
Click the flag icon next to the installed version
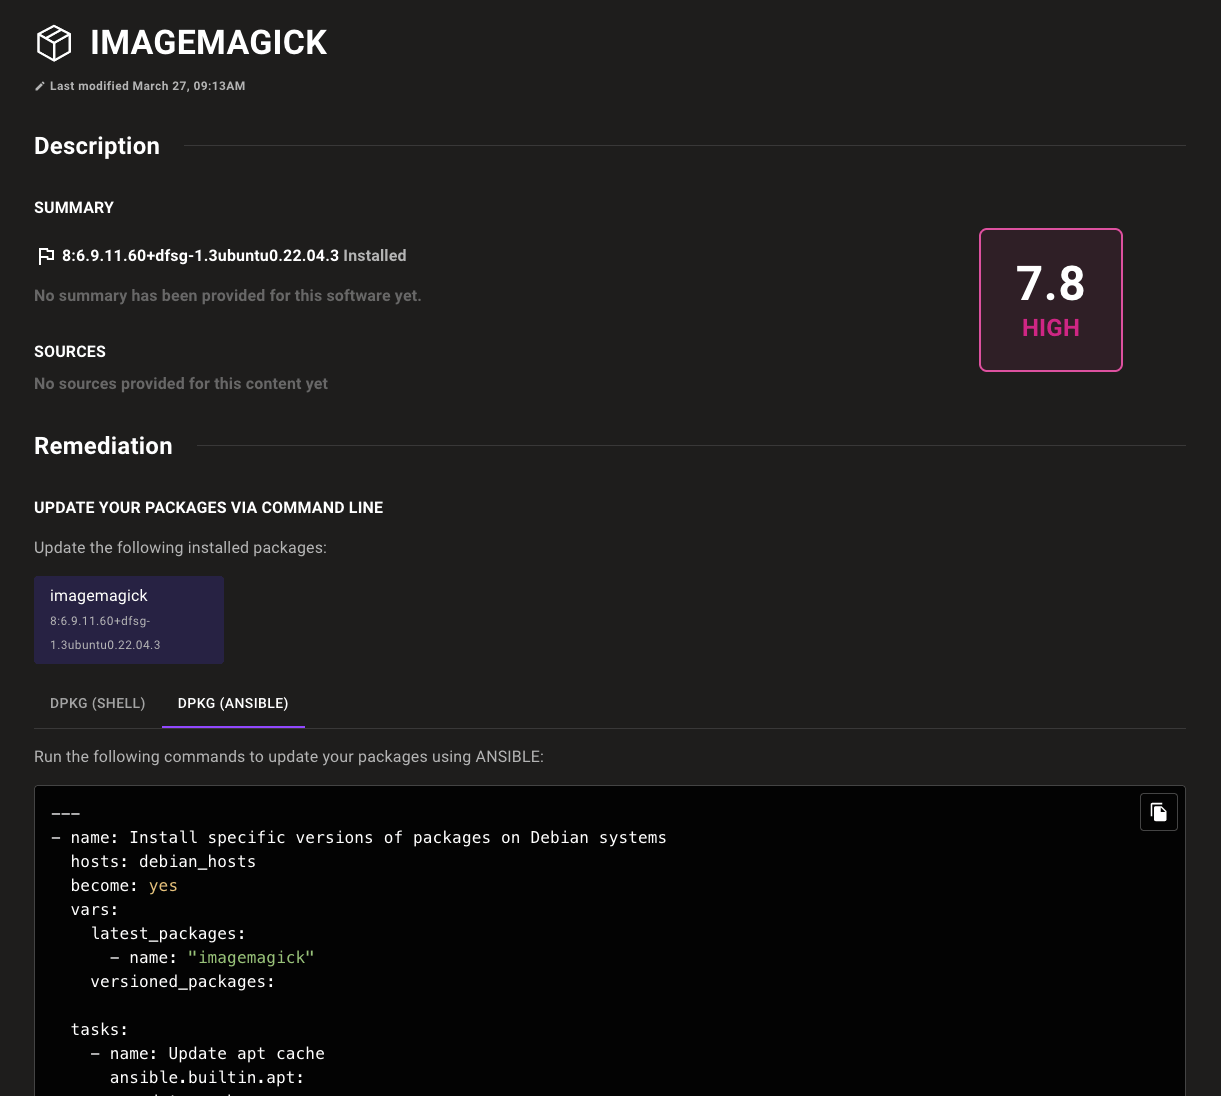point(45,255)
